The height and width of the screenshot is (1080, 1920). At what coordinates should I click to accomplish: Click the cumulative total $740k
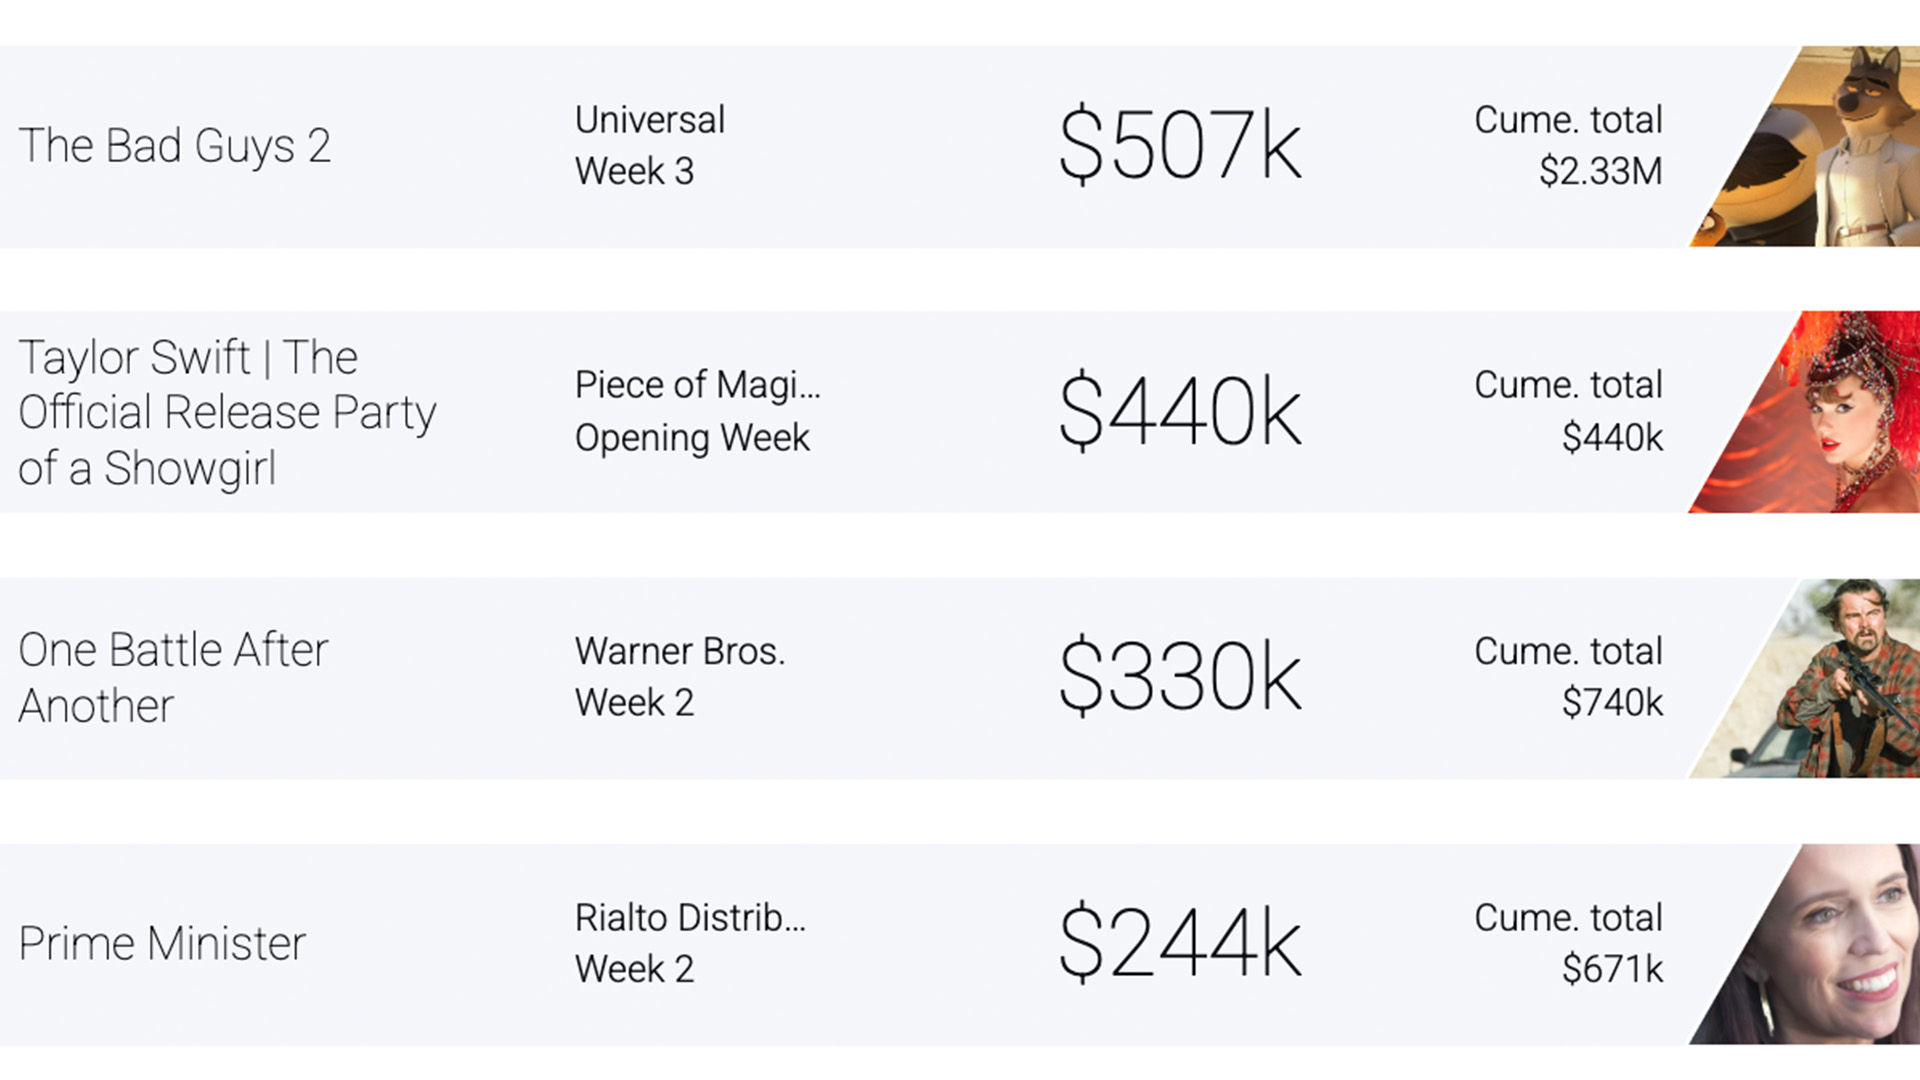(1612, 703)
